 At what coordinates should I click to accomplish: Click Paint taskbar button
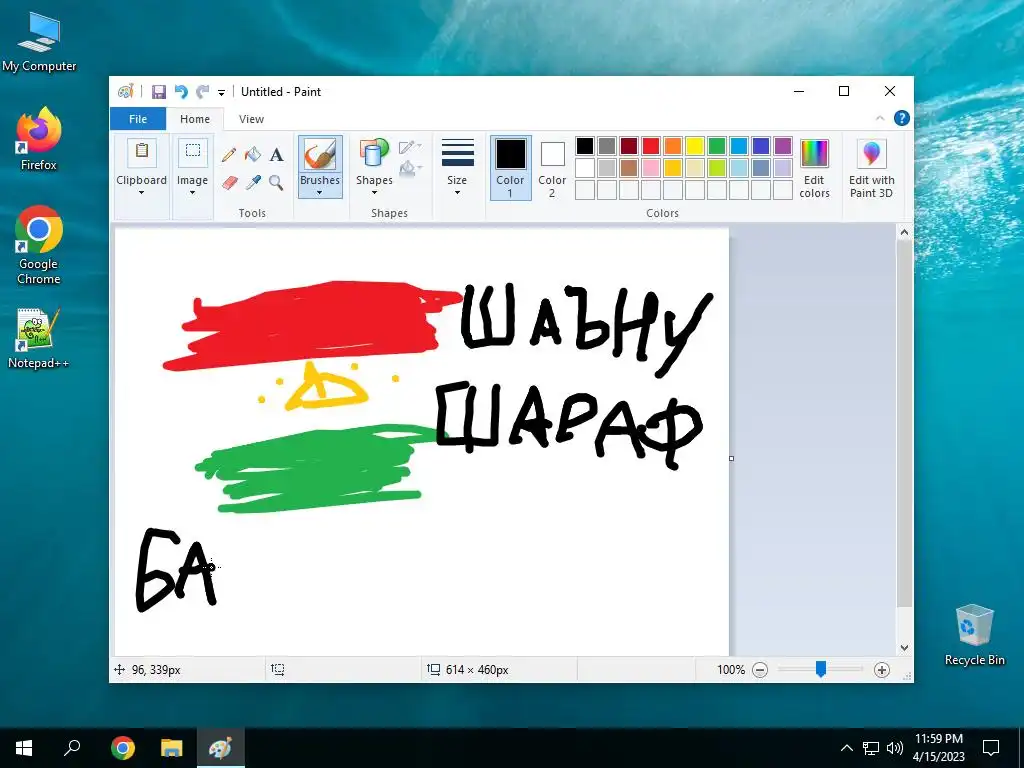tap(221, 748)
